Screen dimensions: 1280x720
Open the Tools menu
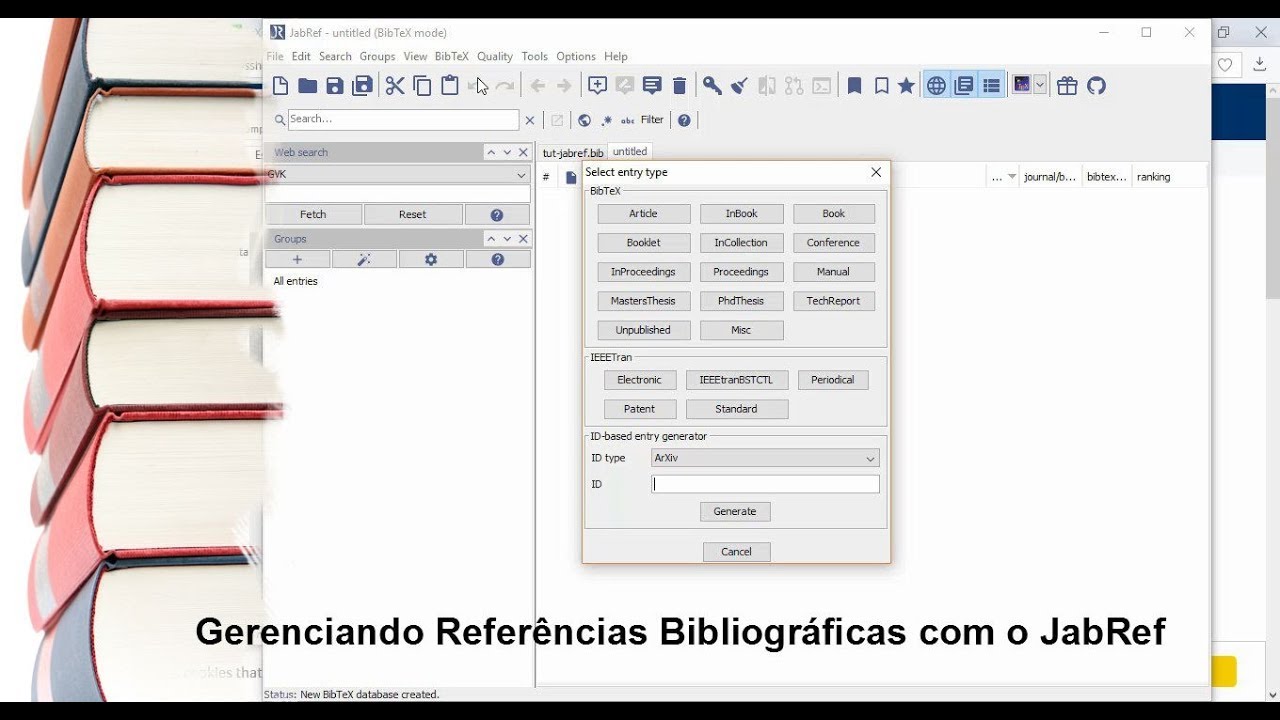[534, 57]
